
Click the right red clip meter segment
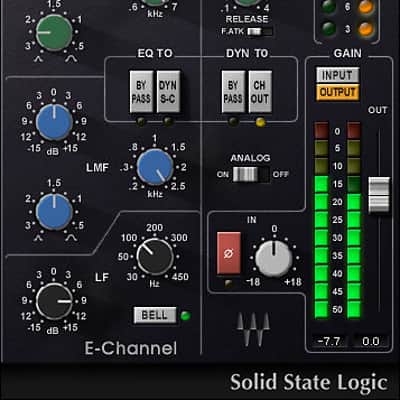click(x=354, y=130)
